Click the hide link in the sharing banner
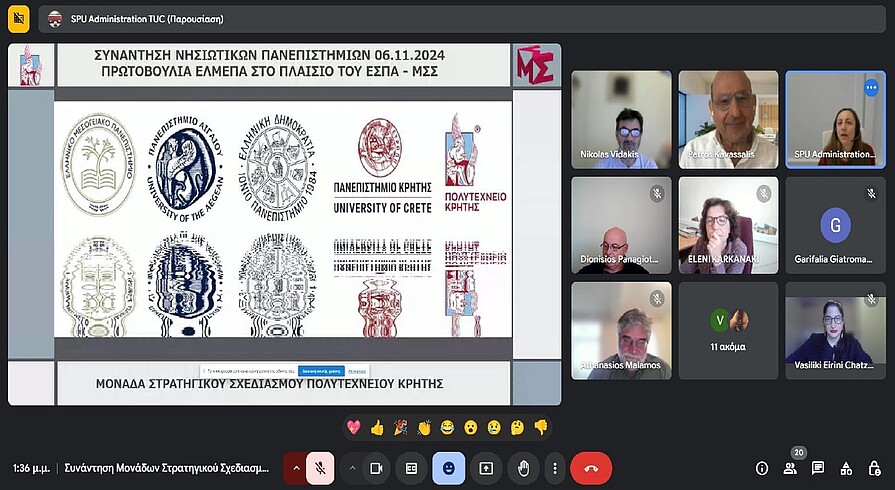The width and height of the screenshot is (895, 490). click(357, 371)
